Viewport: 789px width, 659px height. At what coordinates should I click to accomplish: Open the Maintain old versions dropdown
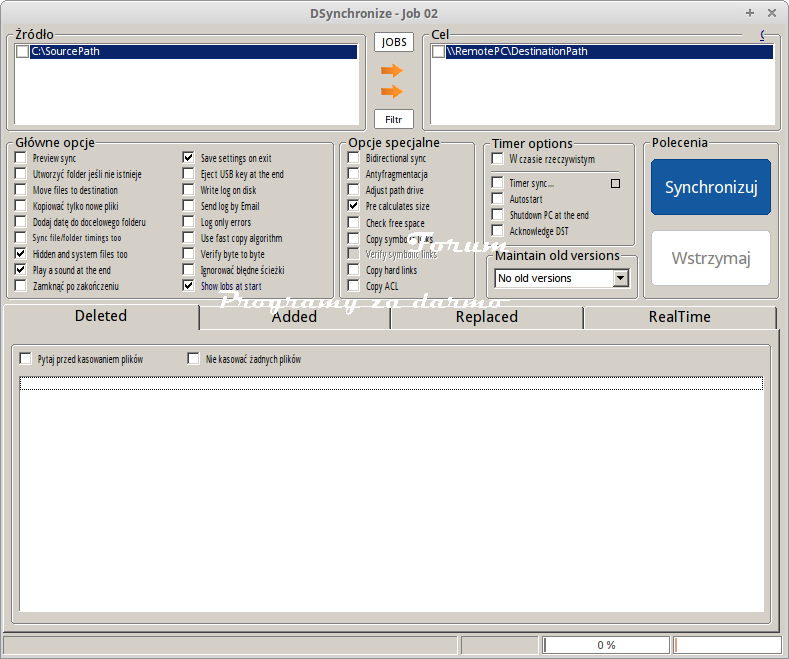(620, 278)
